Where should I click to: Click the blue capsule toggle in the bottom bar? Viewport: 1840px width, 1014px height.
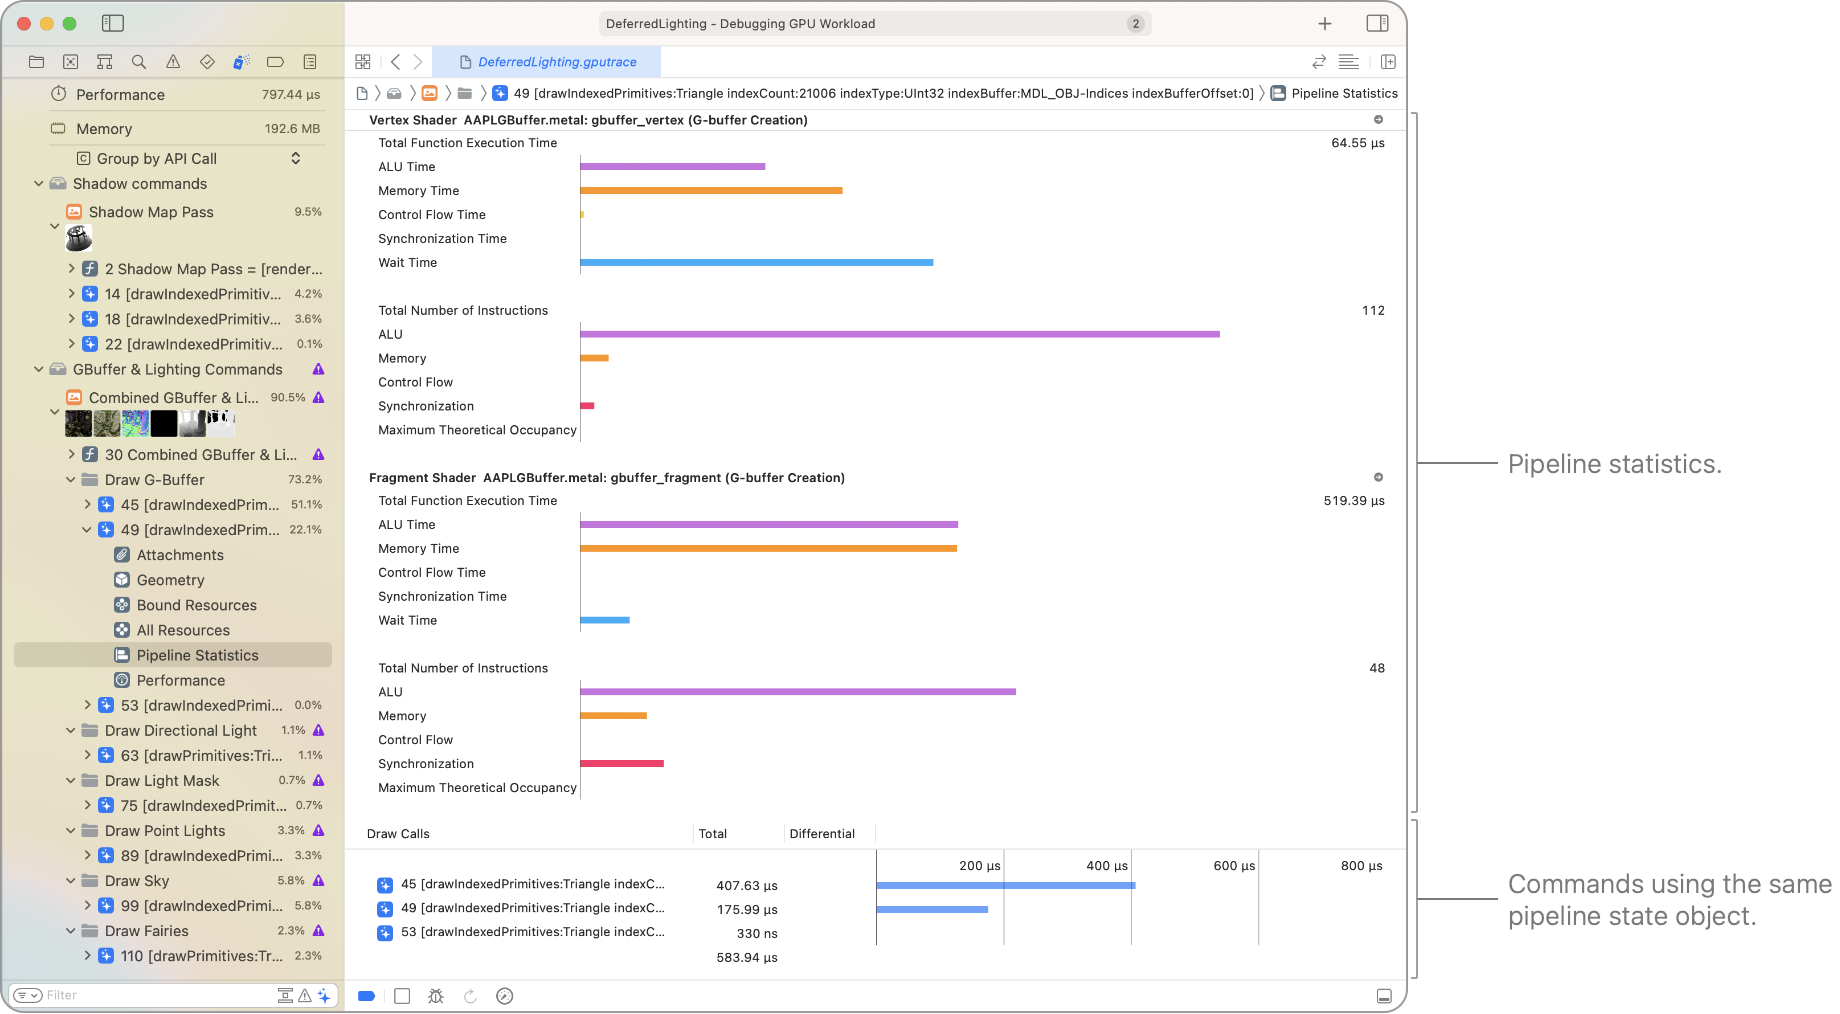[366, 996]
